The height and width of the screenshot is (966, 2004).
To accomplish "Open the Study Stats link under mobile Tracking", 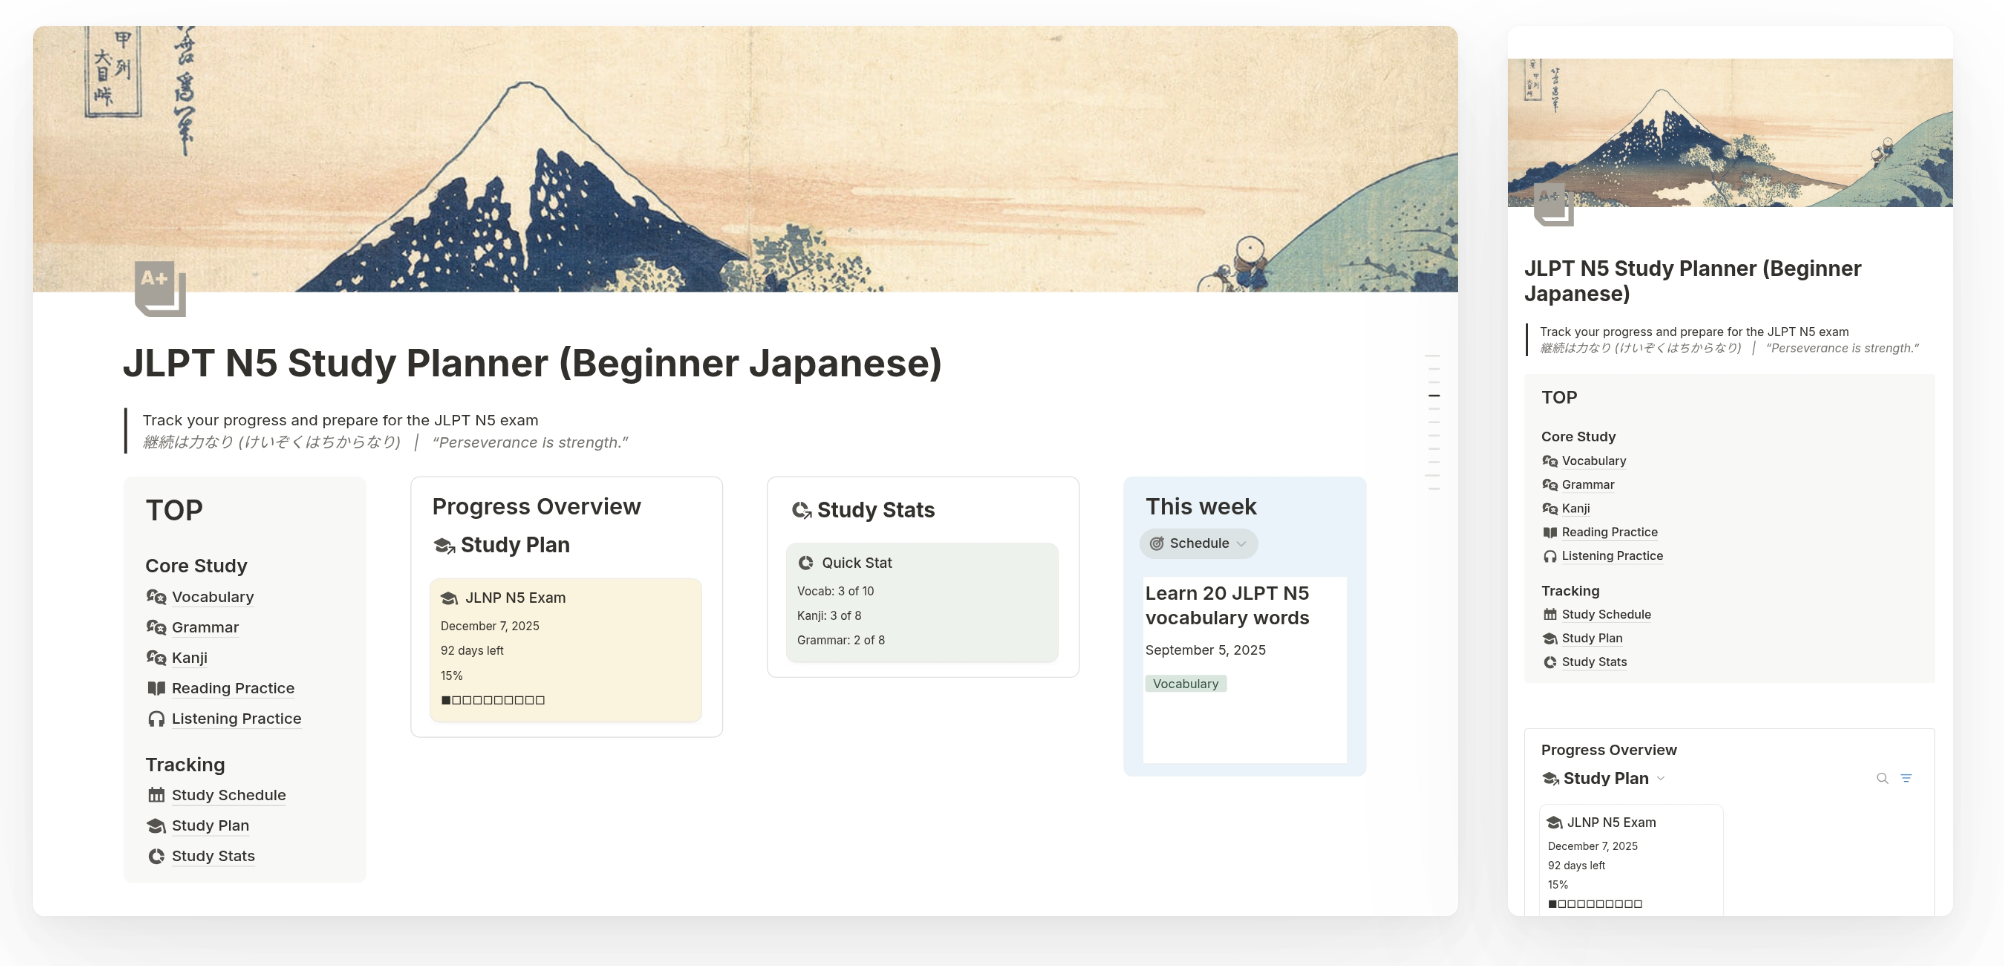I will click(x=1594, y=662).
